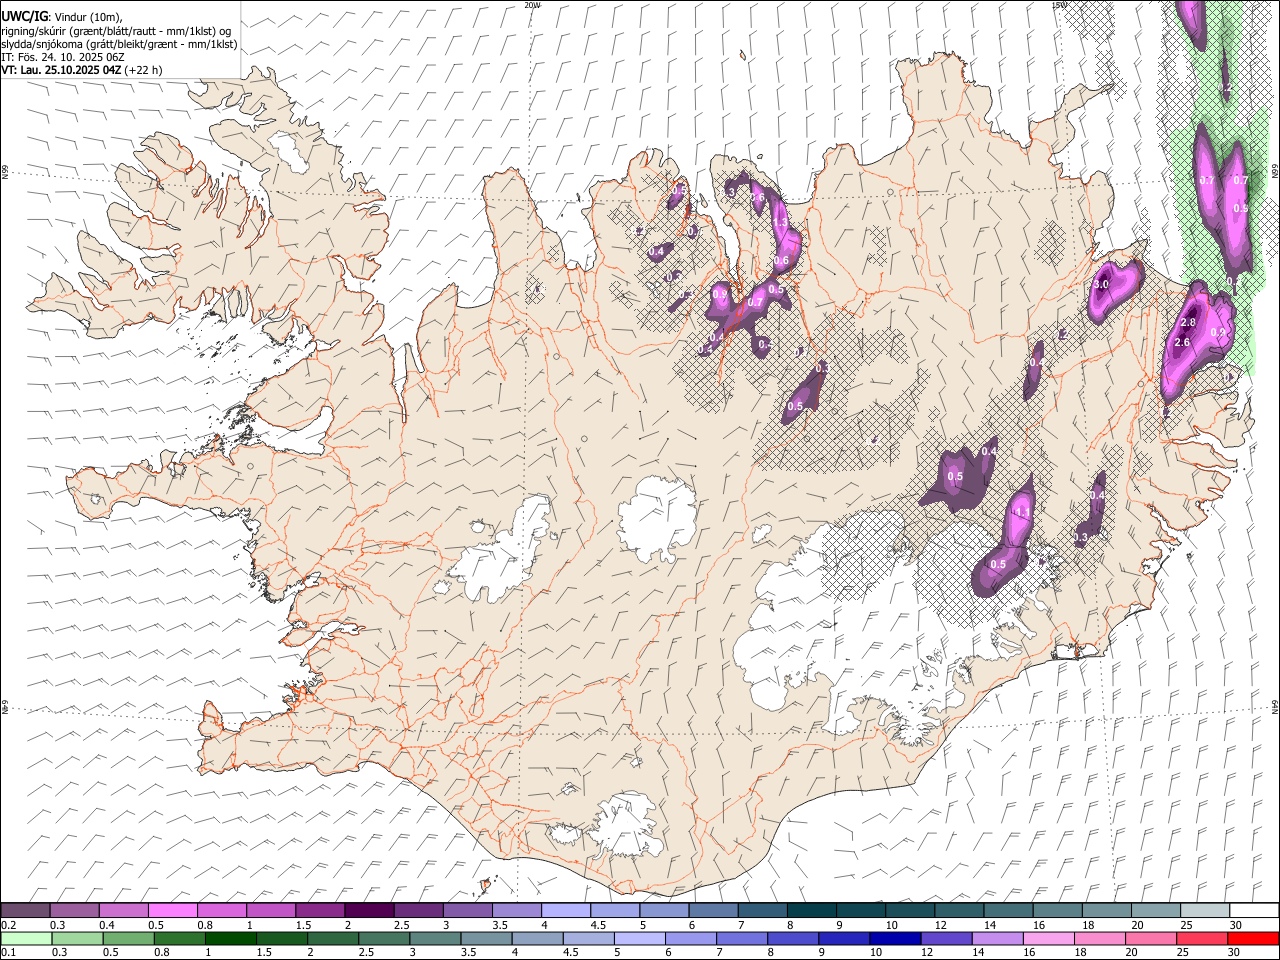Pick the upper legend swatch between 25 and 30
The height and width of the screenshot is (960, 1280).
coord(1205,910)
